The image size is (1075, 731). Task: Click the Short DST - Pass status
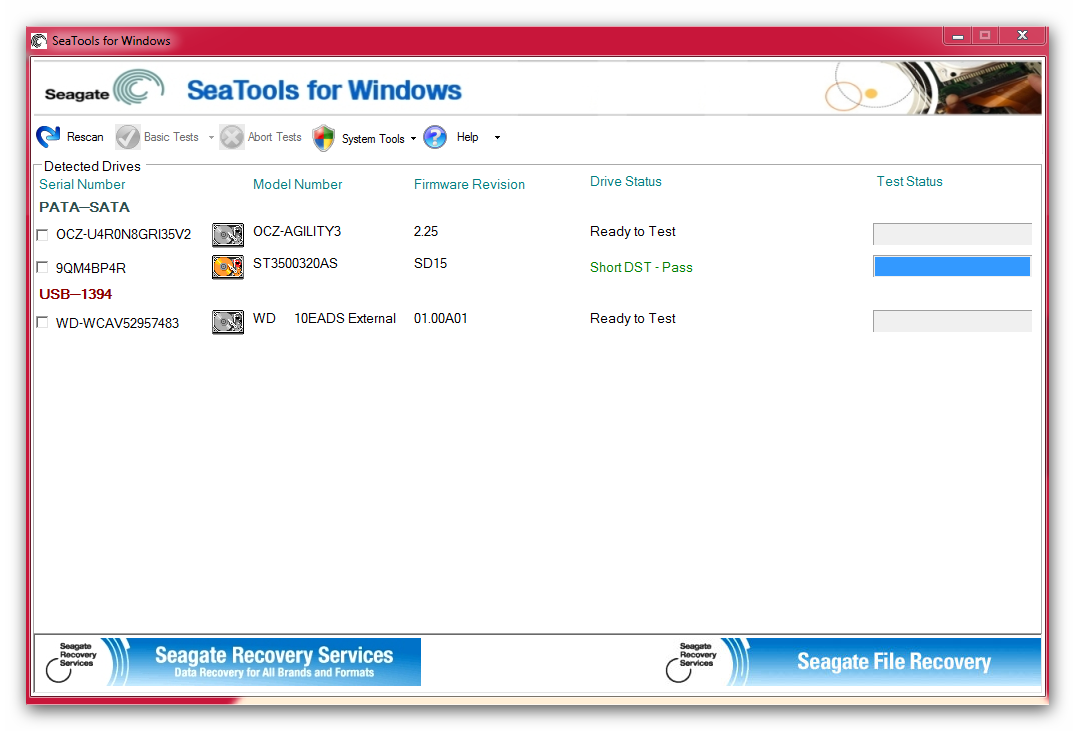tap(641, 267)
